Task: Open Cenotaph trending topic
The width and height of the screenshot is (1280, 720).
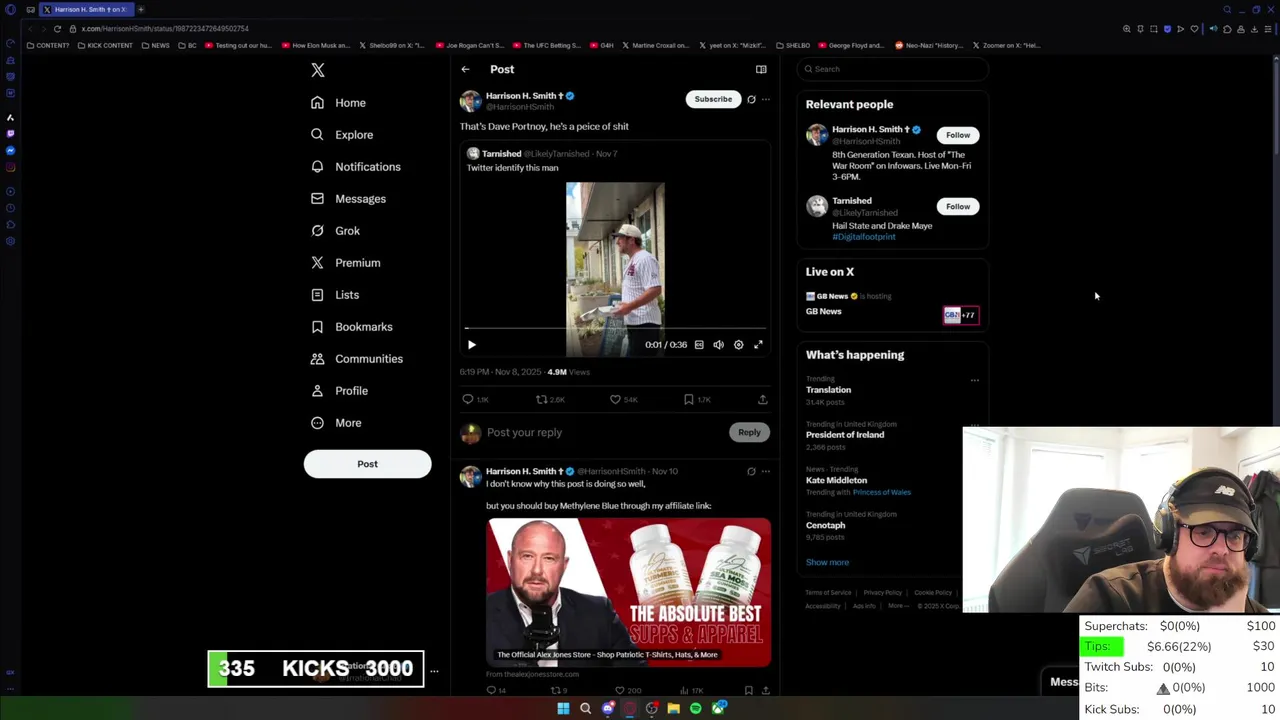Action: click(826, 525)
